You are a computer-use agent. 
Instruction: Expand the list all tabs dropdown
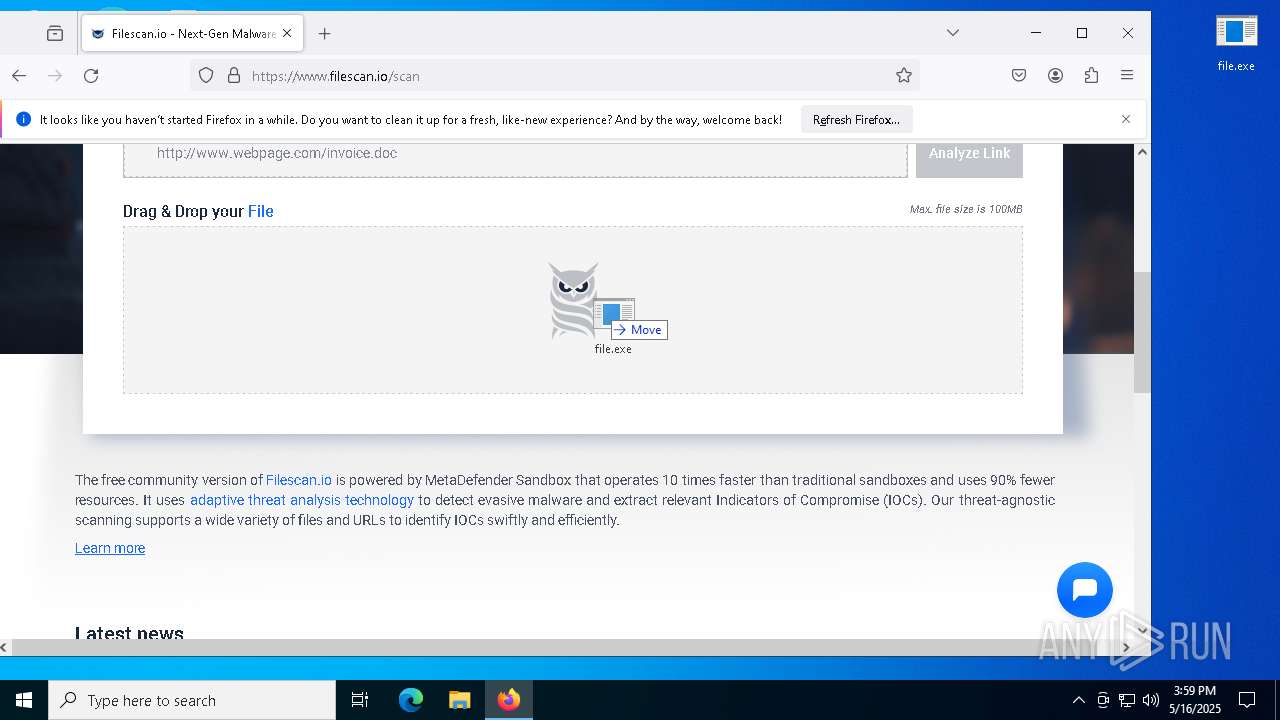[953, 33]
